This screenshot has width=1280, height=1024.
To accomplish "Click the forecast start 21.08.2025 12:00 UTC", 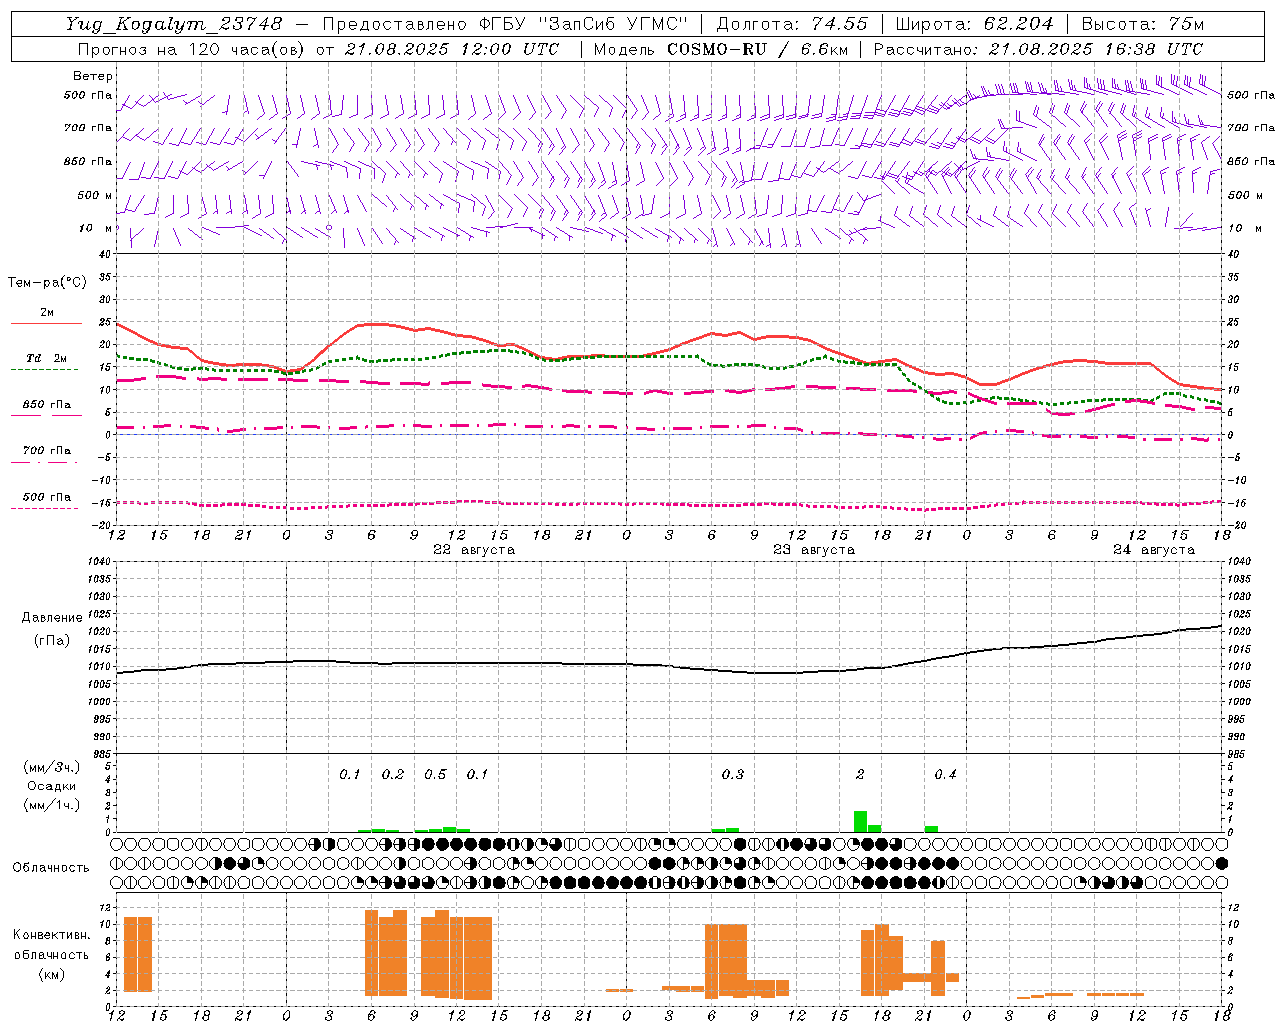I will coord(451,49).
